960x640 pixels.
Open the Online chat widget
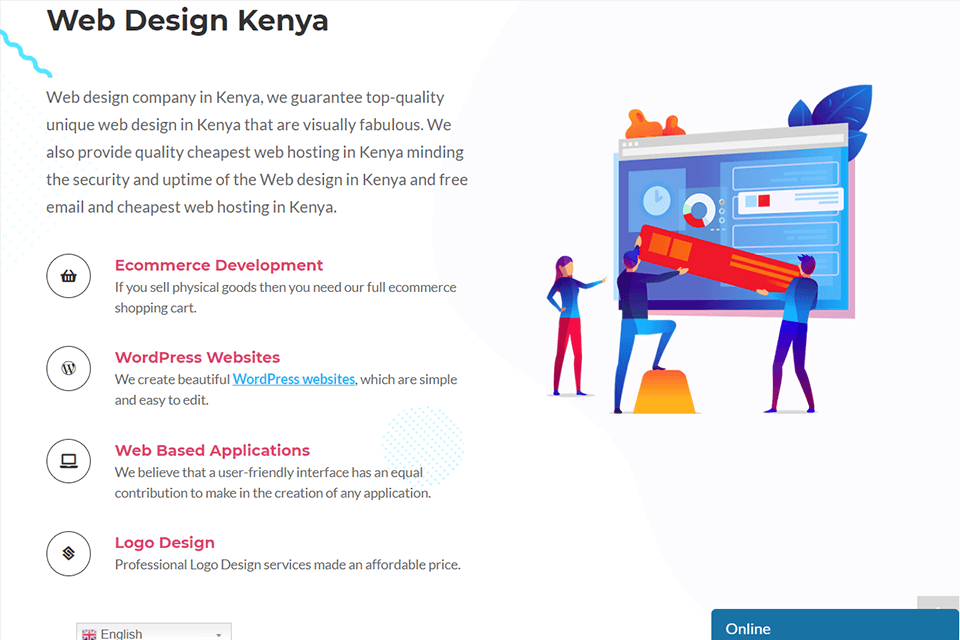(835, 625)
